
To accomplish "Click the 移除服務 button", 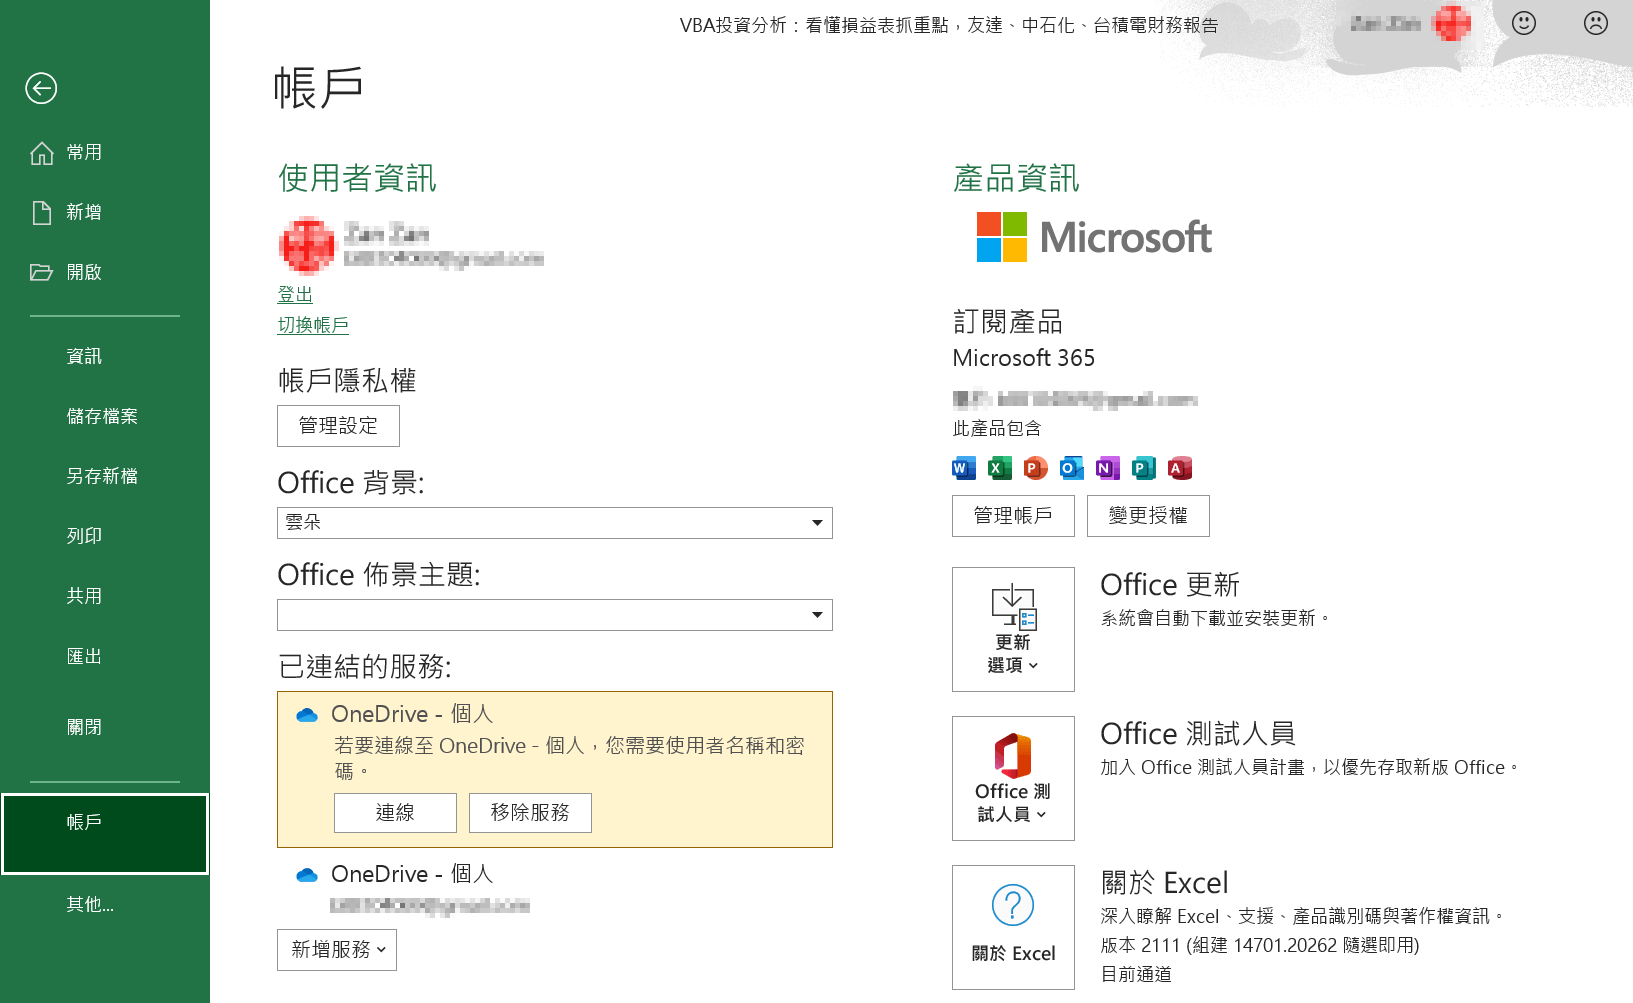I will (x=530, y=813).
